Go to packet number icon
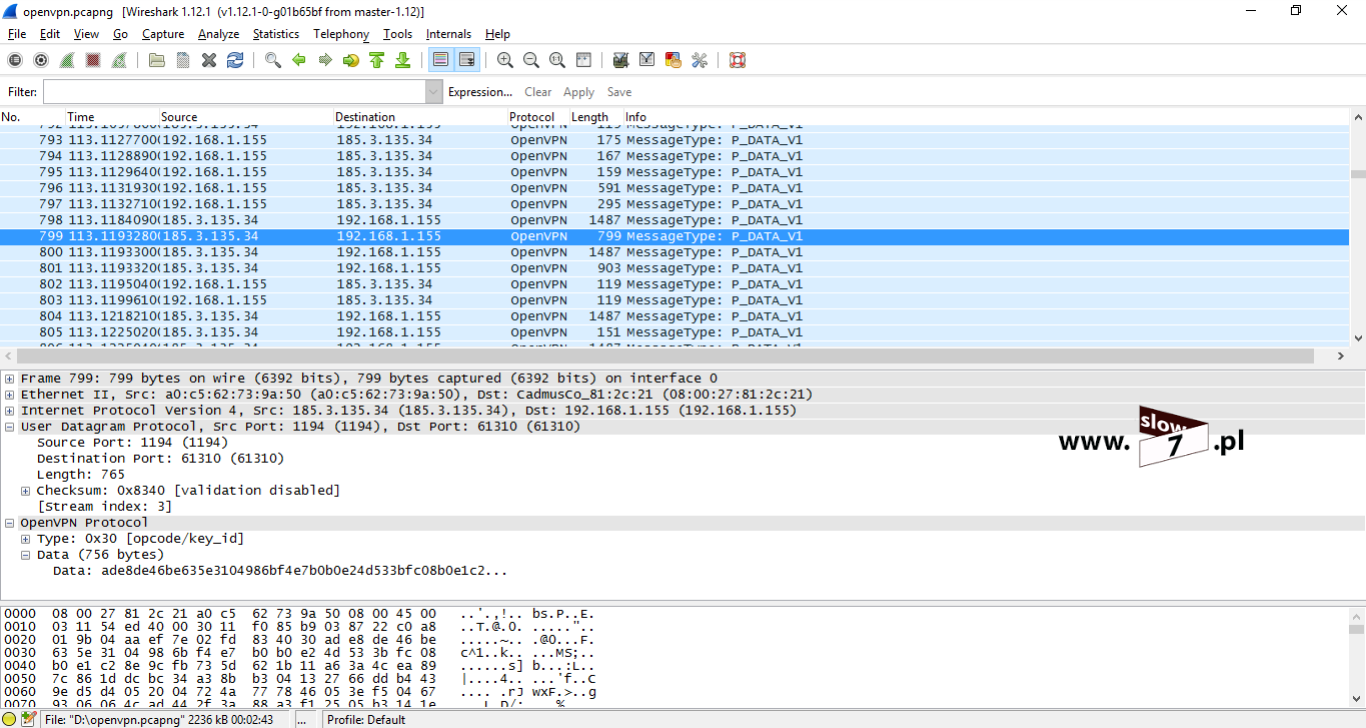 351,60
